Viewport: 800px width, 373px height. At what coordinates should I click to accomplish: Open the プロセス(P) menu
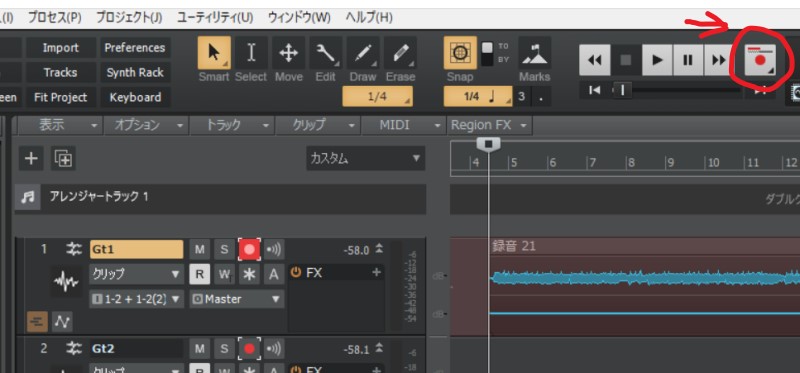[54, 18]
